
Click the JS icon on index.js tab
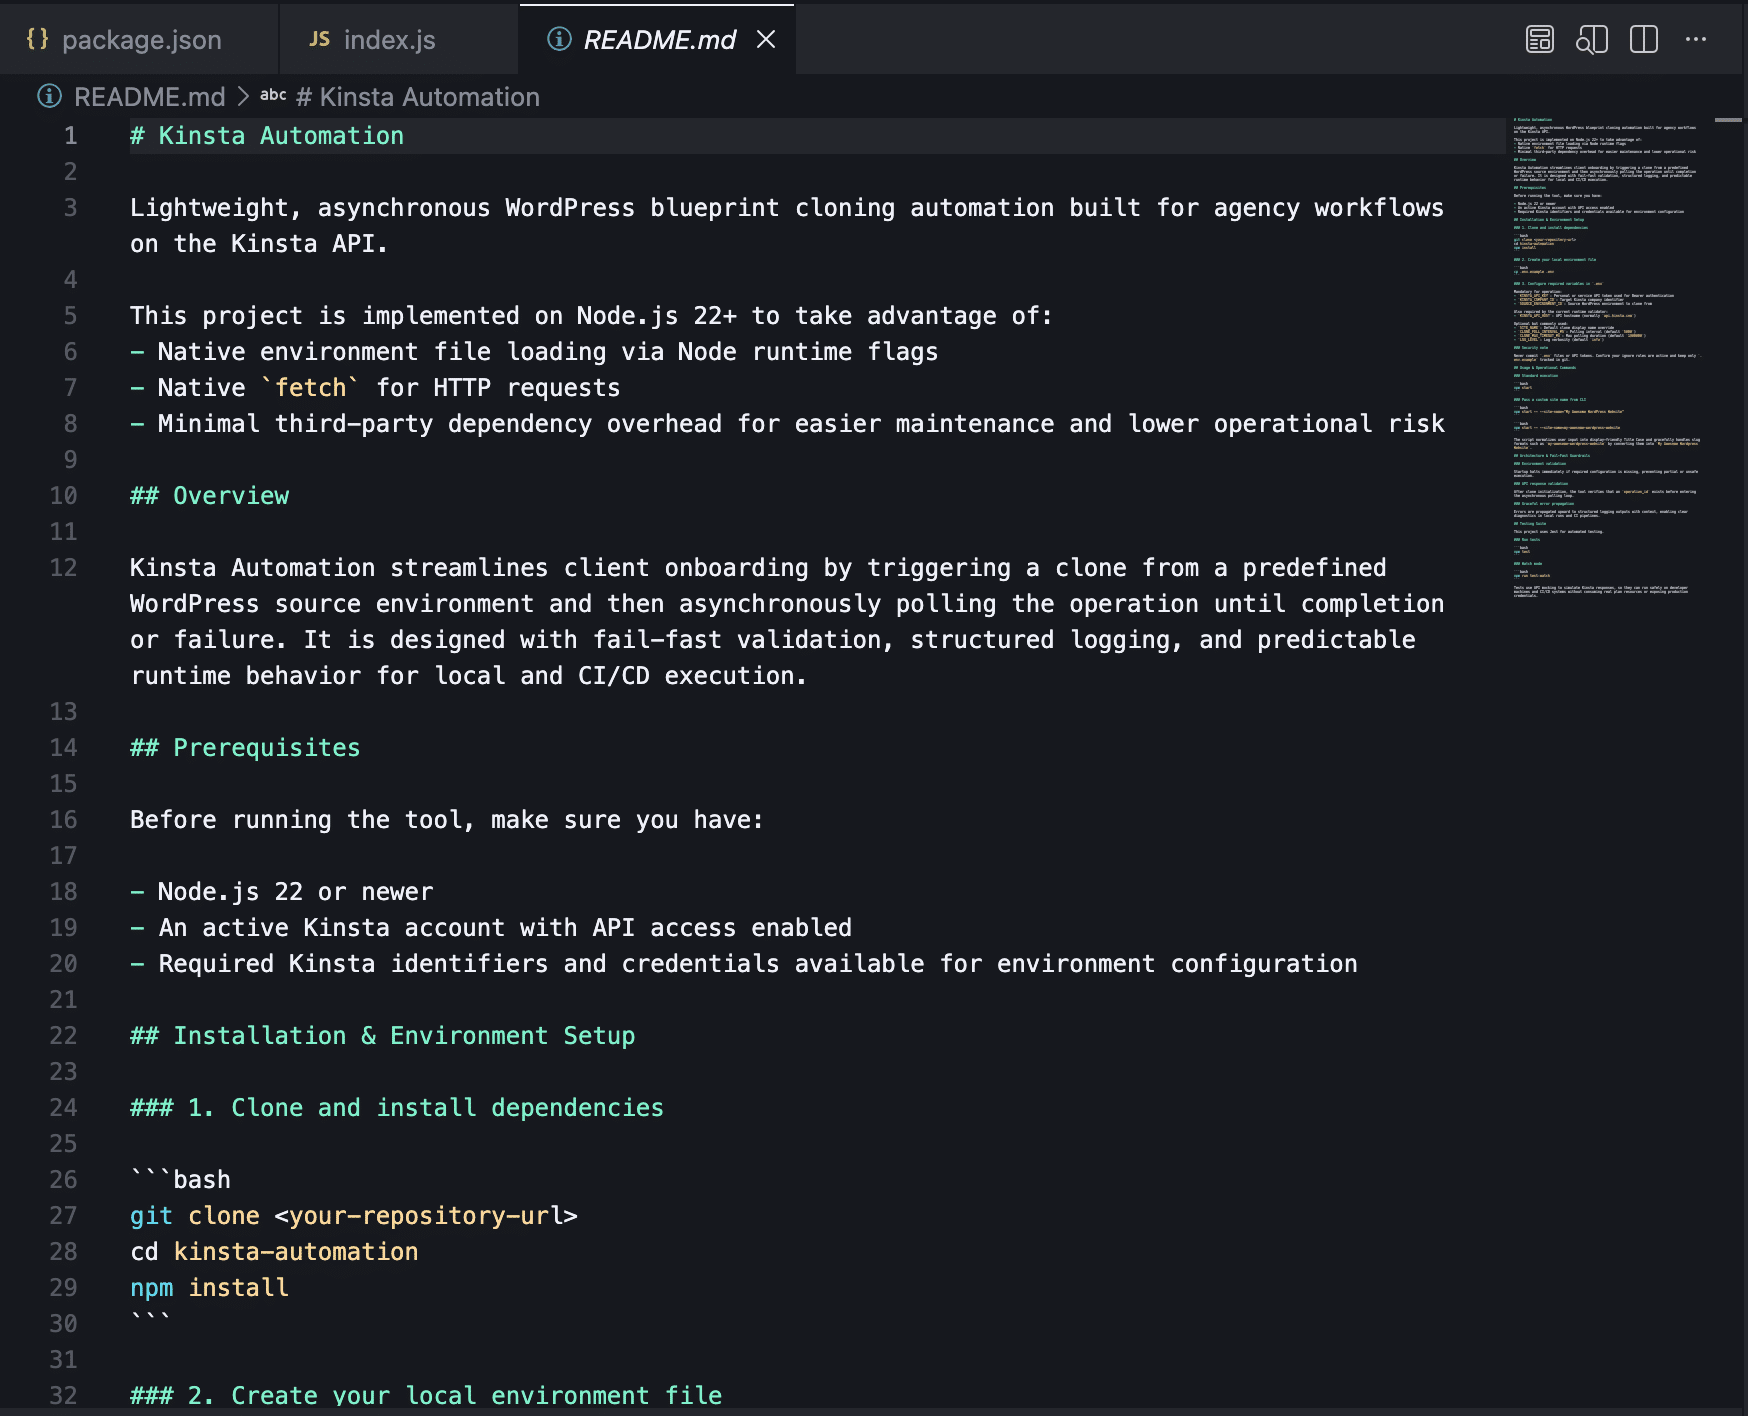point(319,39)
